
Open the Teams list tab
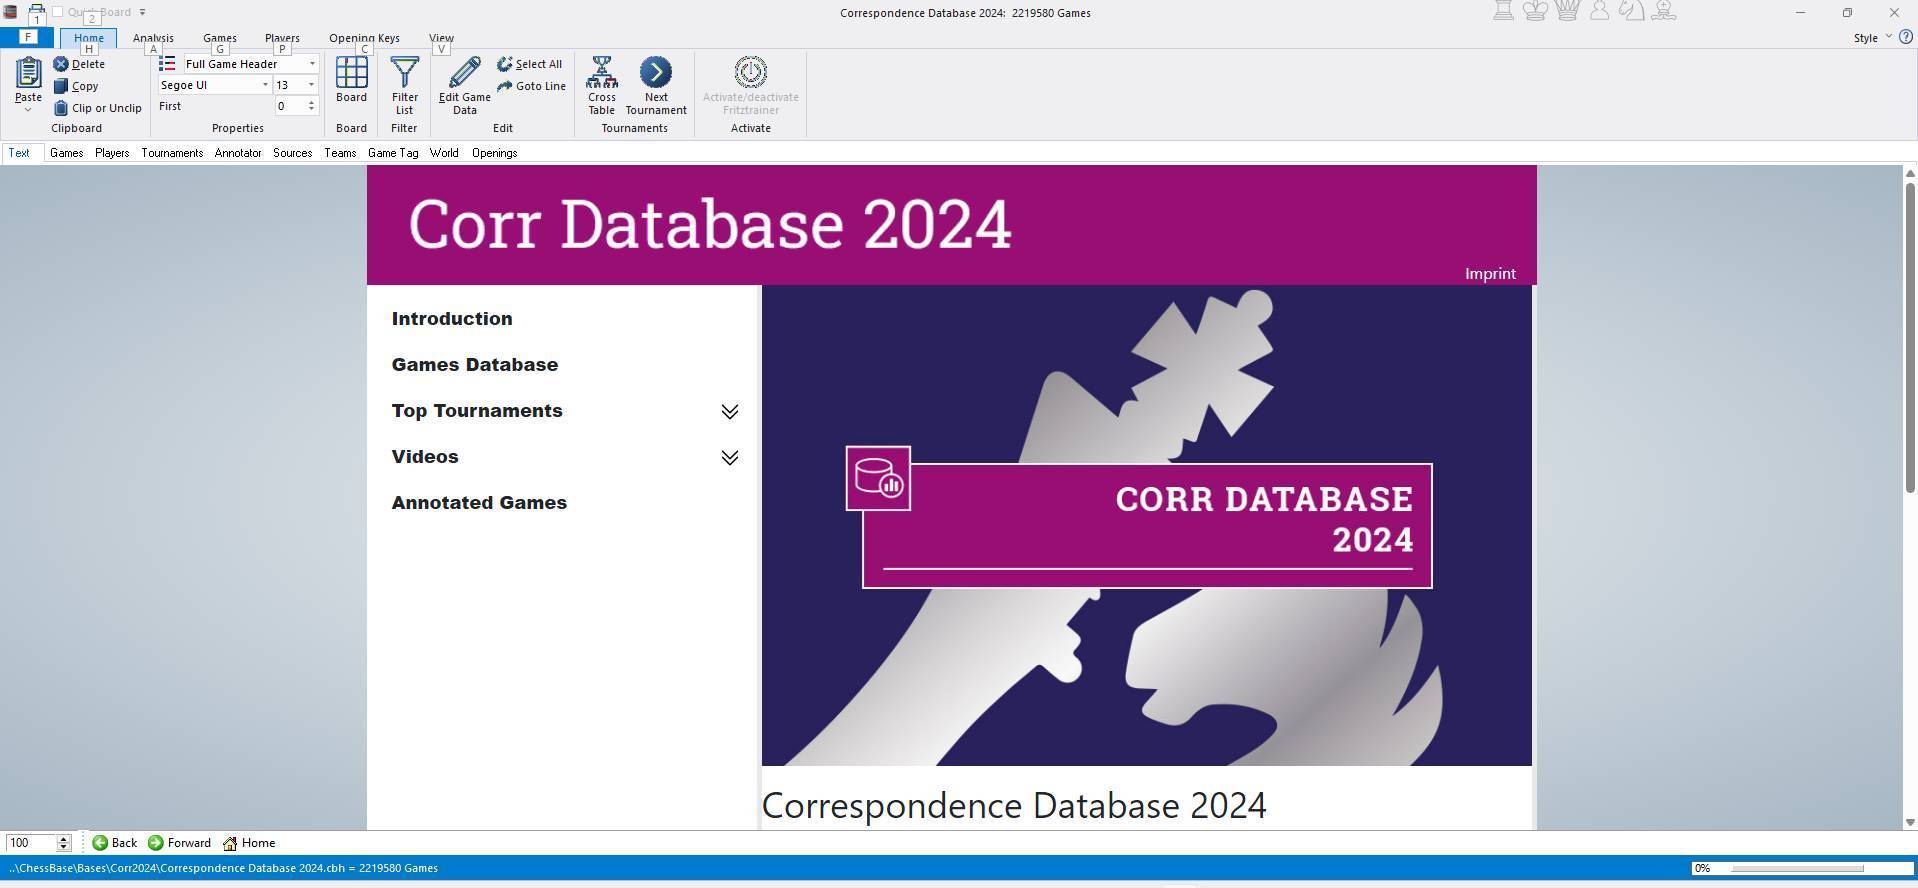(340, 153)
